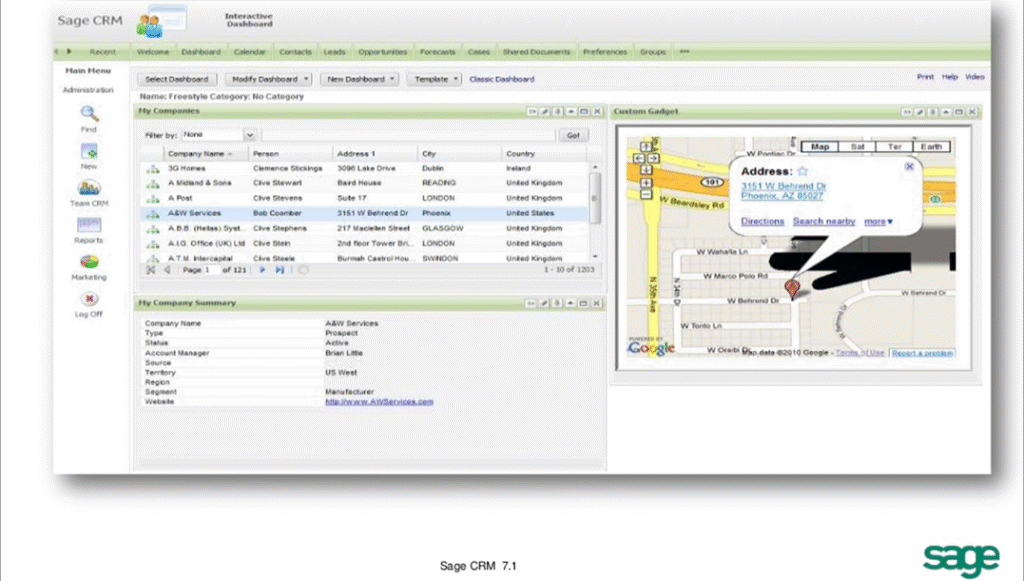Go to next page of My Companies

[x=263, y=270]
